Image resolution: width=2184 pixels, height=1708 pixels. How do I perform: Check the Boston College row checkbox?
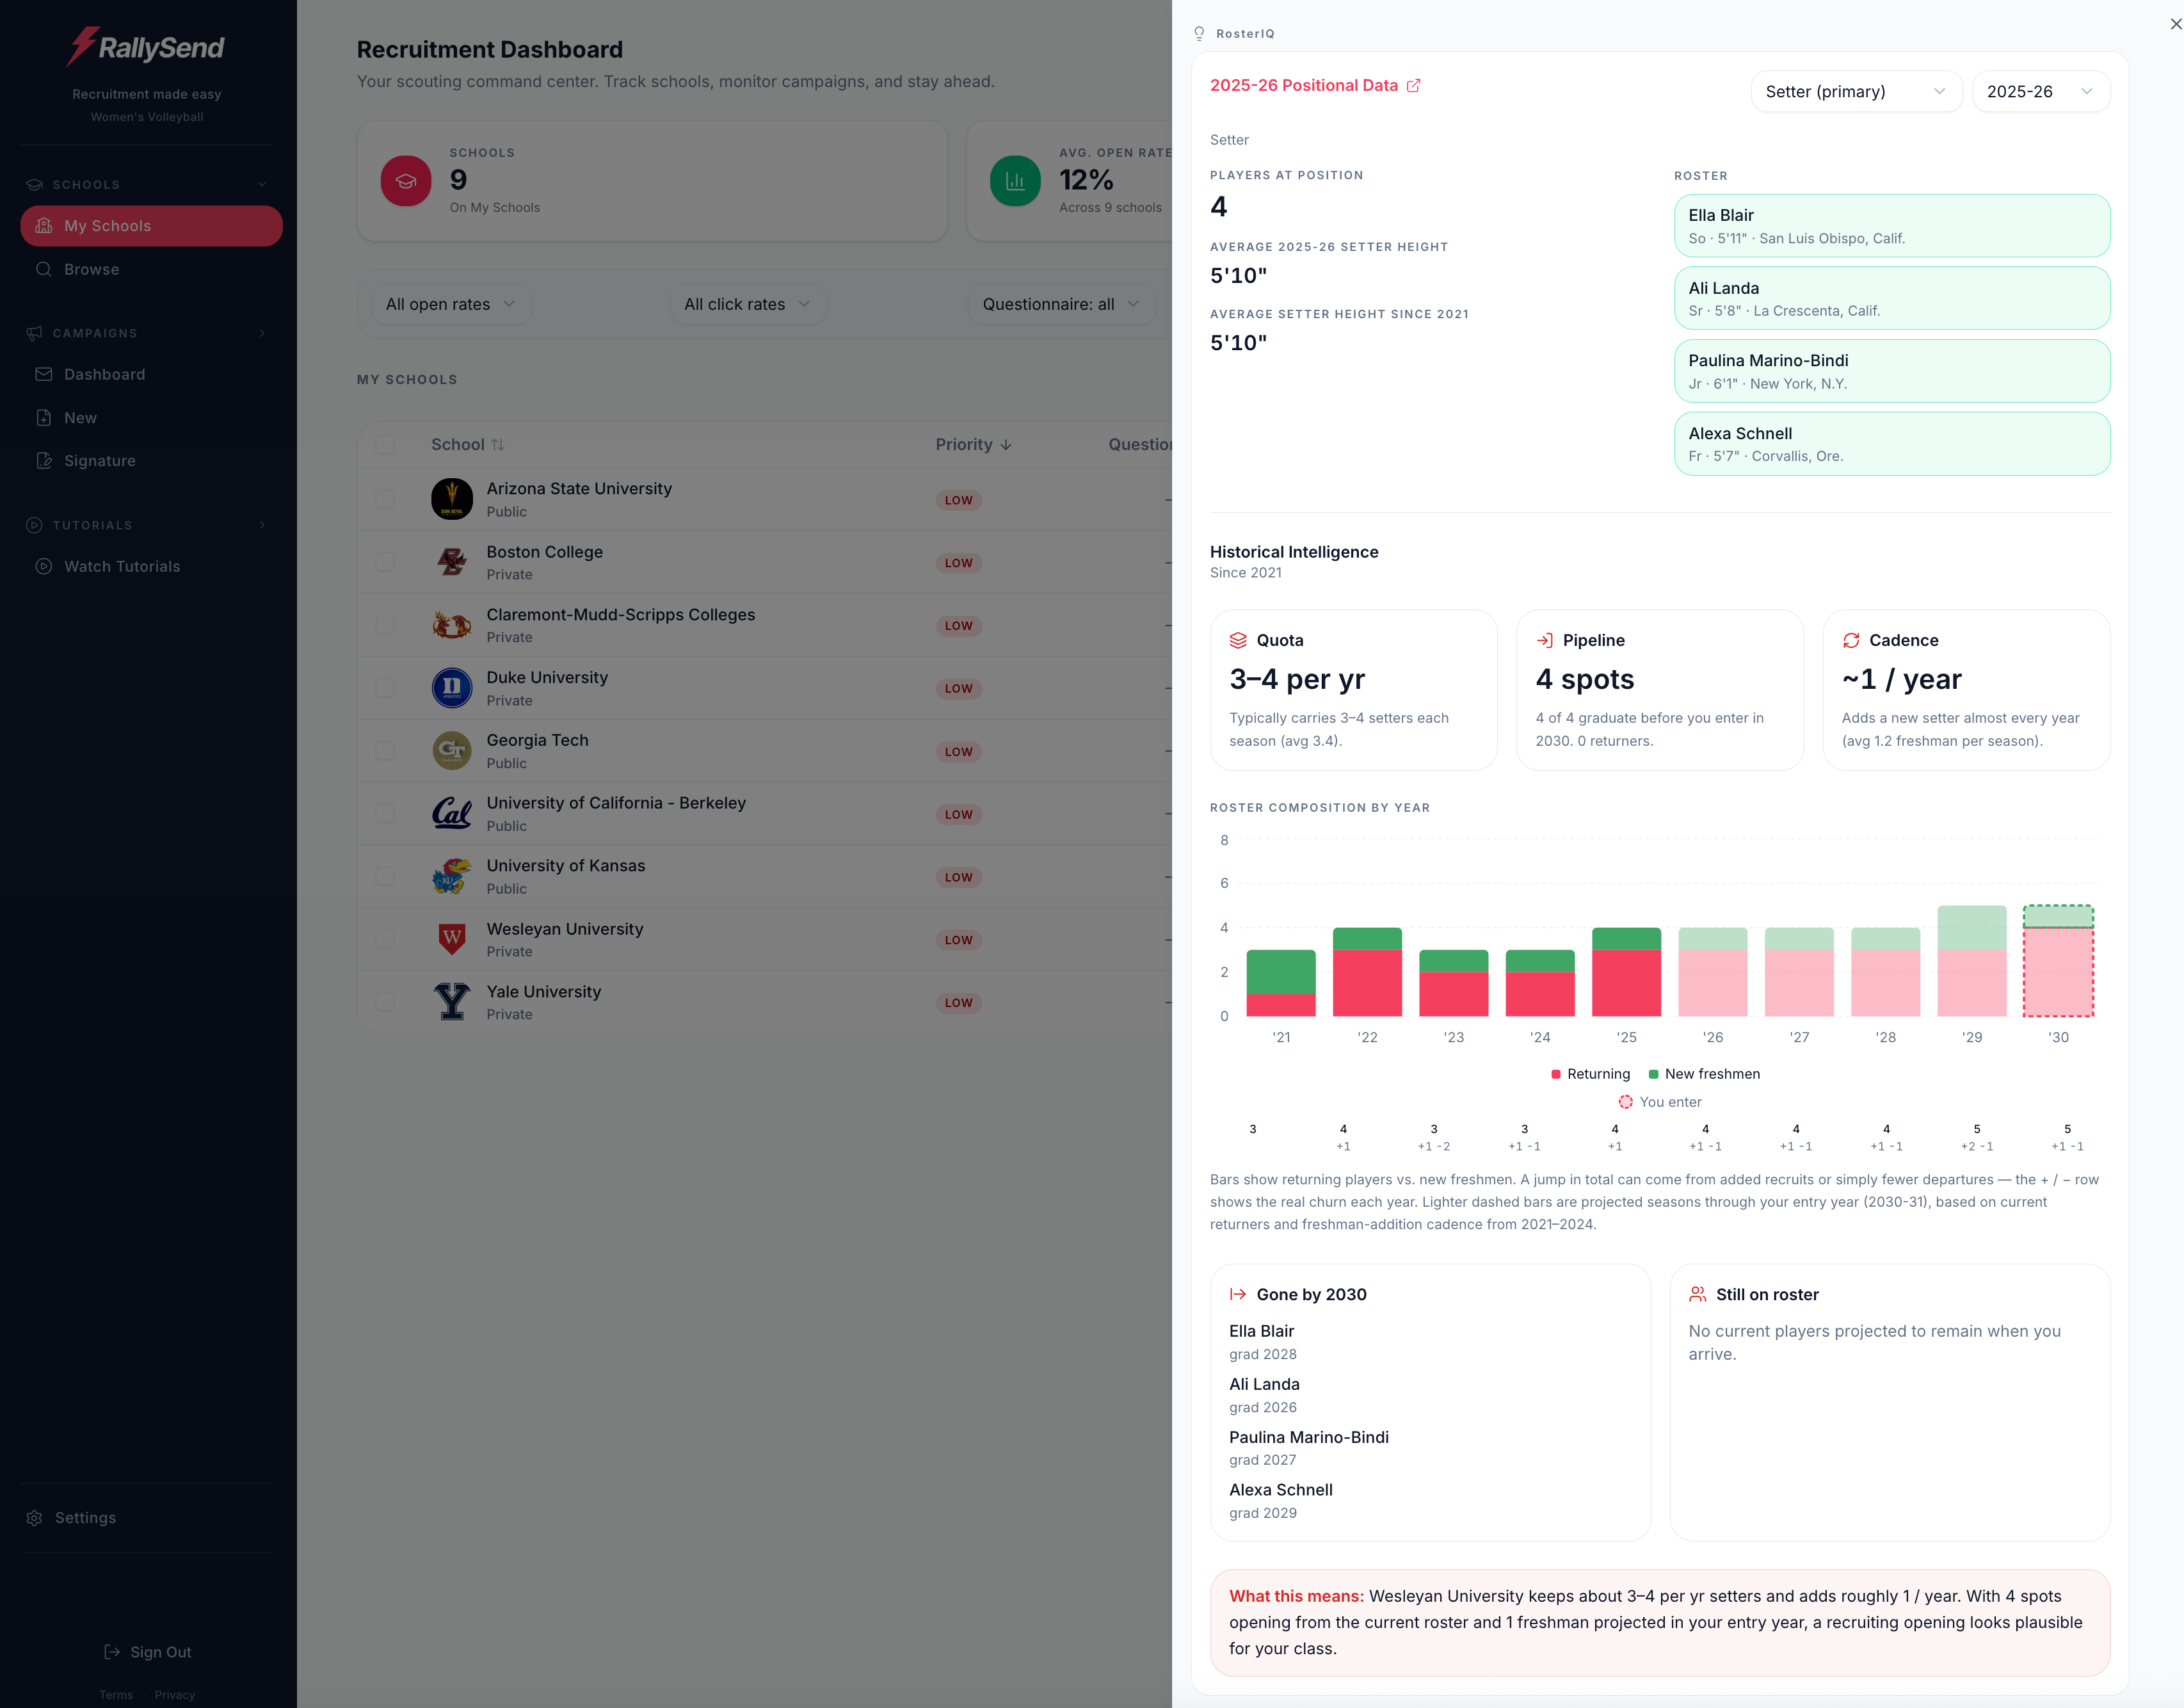point(385,562)
